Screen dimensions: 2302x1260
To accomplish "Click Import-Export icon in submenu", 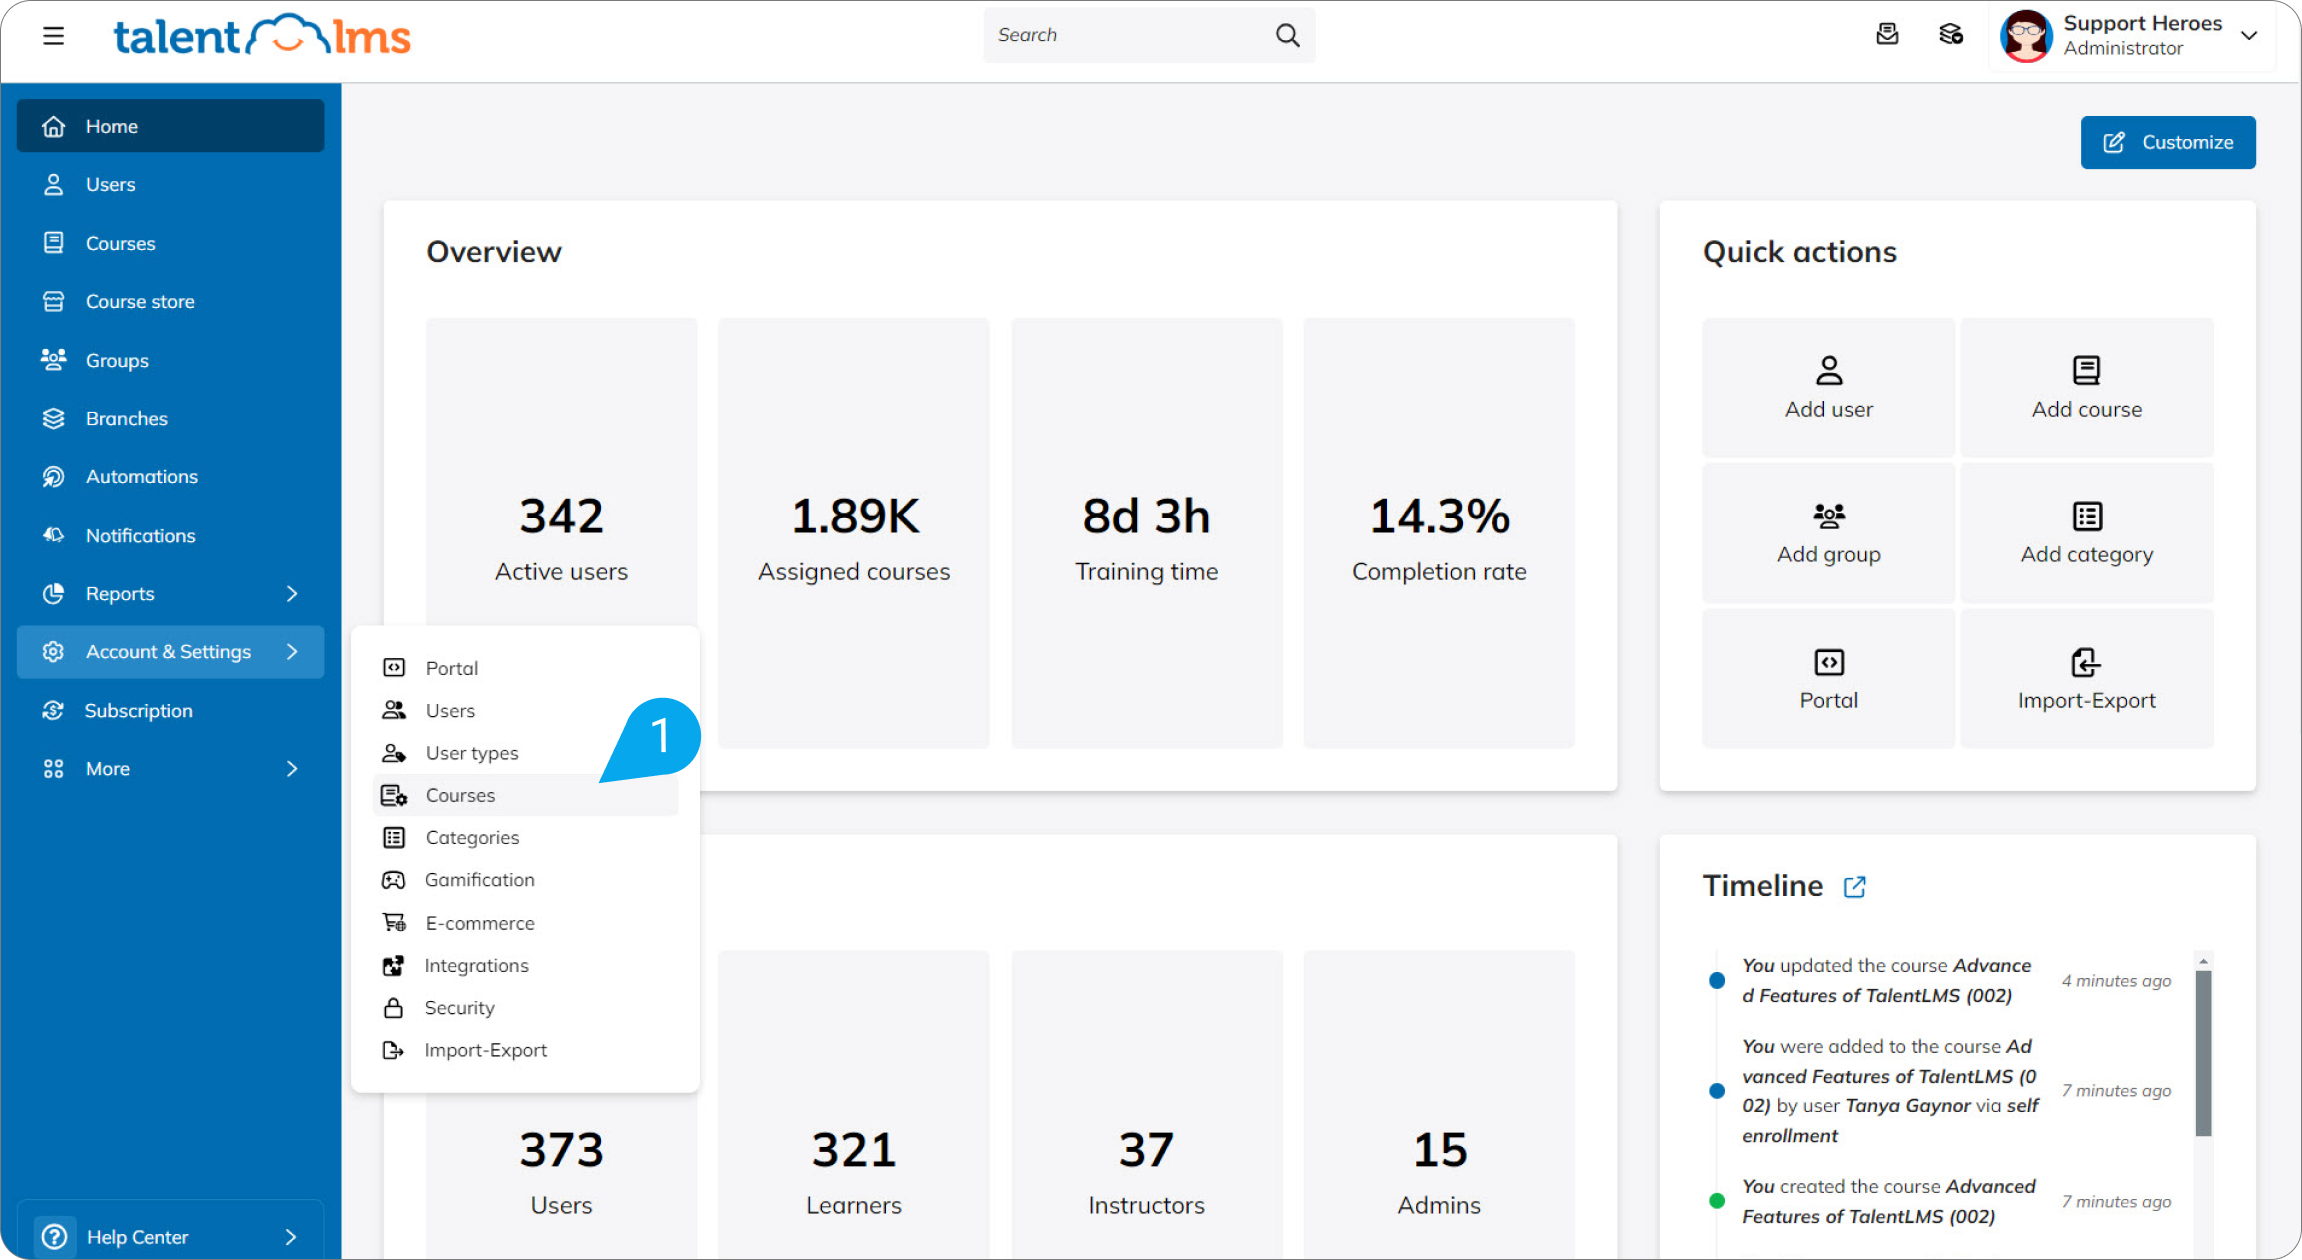I will (394, 1051).
